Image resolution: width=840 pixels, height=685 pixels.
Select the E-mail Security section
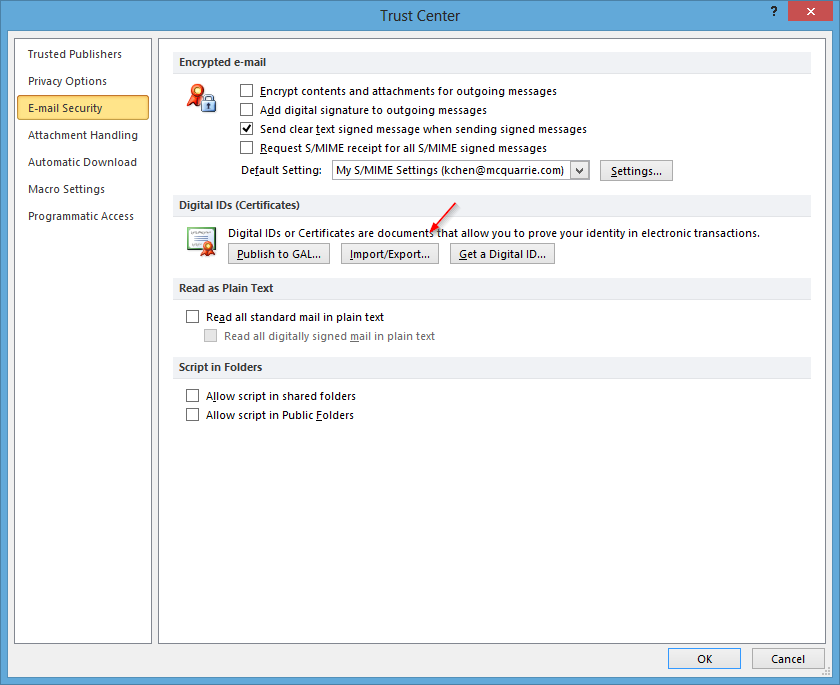coord(83,108)
